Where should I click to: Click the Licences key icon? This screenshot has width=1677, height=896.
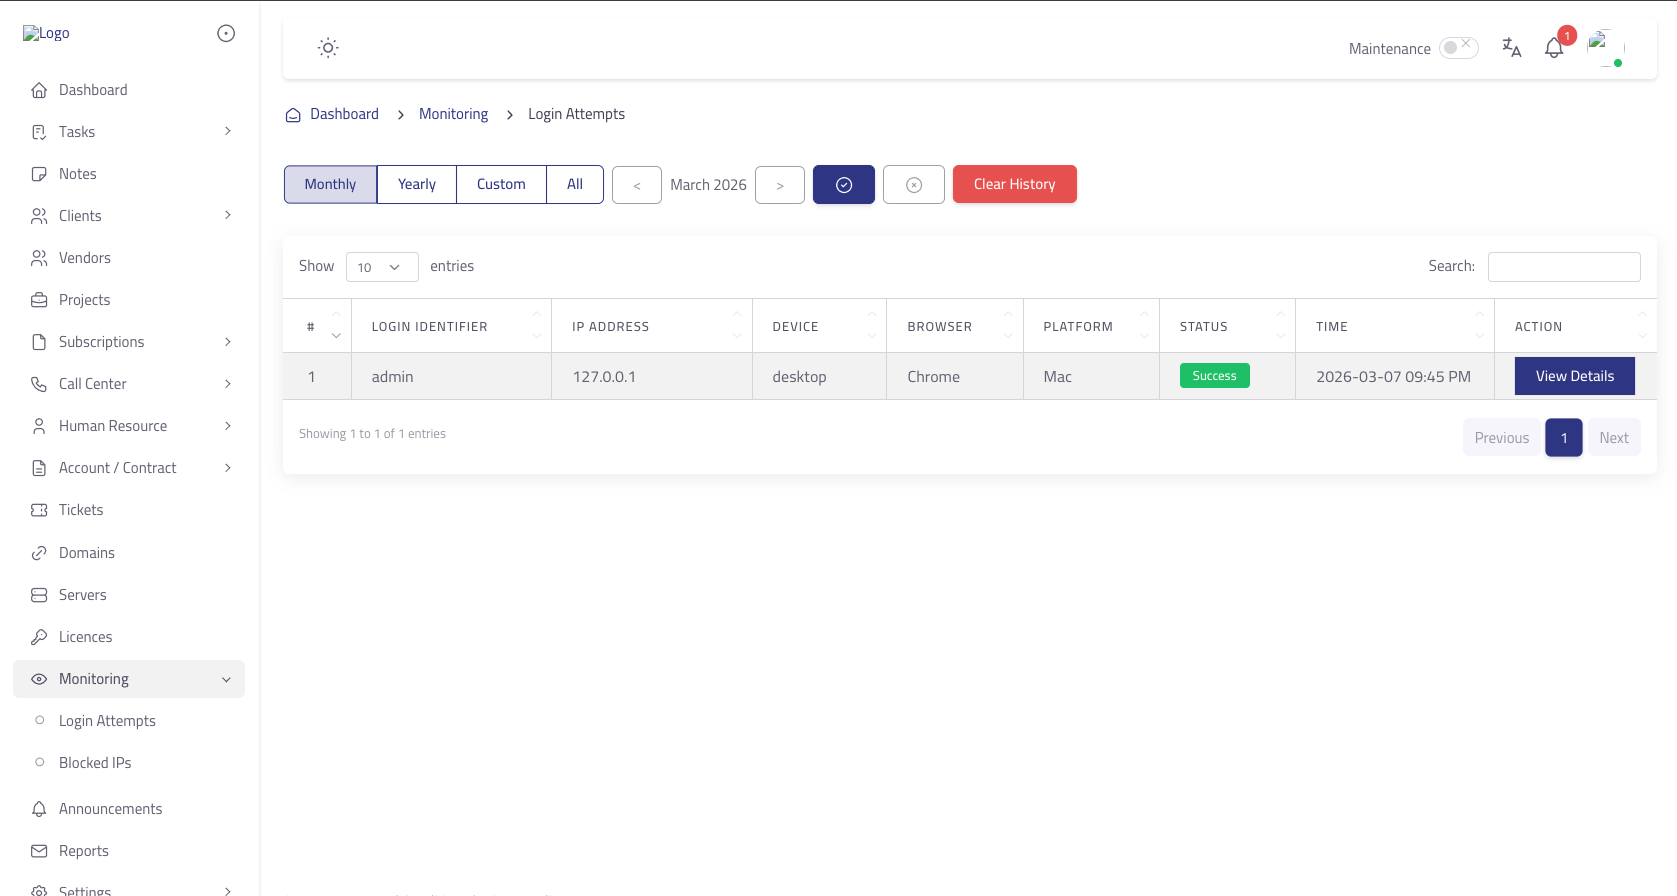tap(39, 637)
